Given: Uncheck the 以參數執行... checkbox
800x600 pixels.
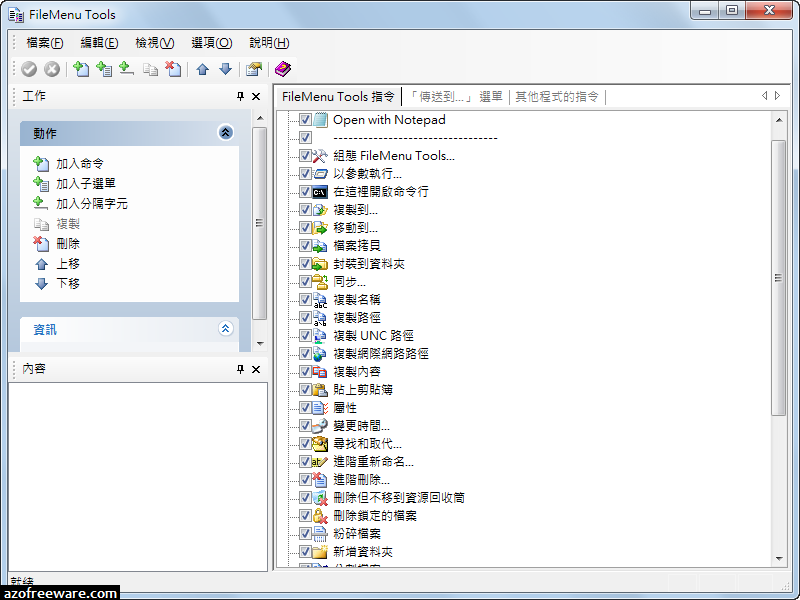Looking at the screenshot, I should point(305,174).
